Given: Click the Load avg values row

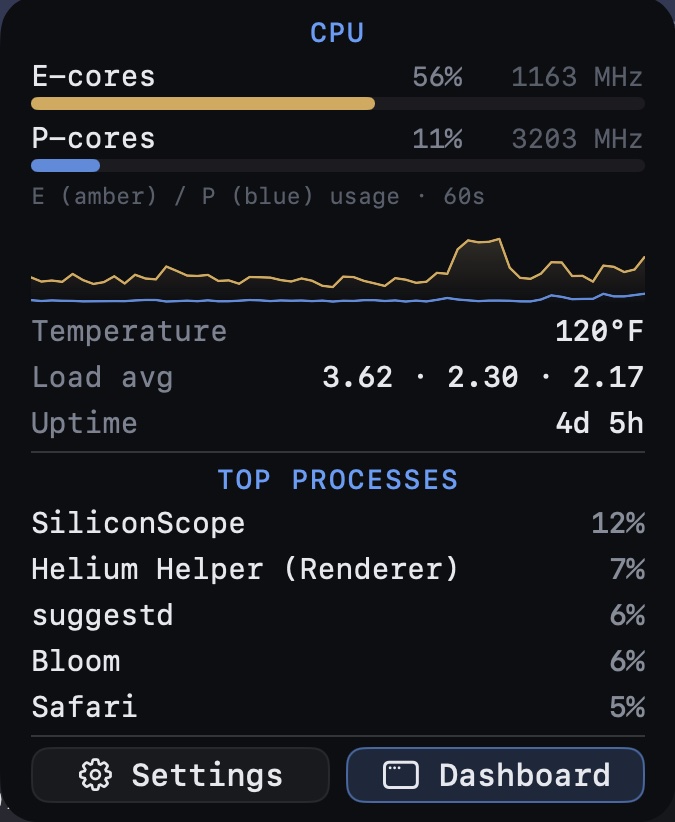Looking at the screenshot, I should [x=338, y=377].
